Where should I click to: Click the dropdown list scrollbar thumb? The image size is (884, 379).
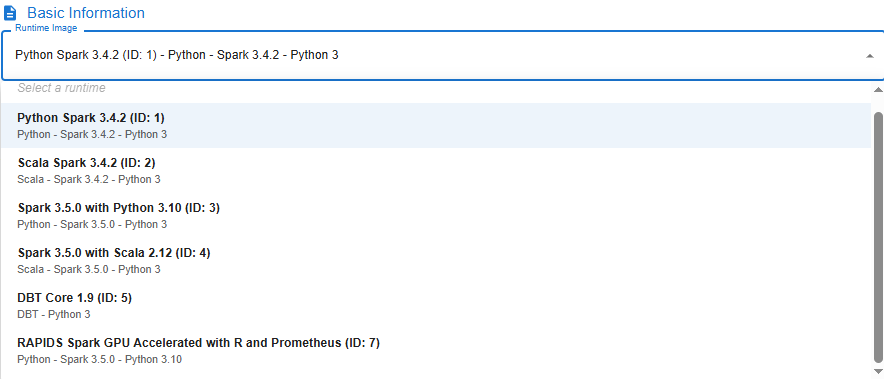(878, 237)
